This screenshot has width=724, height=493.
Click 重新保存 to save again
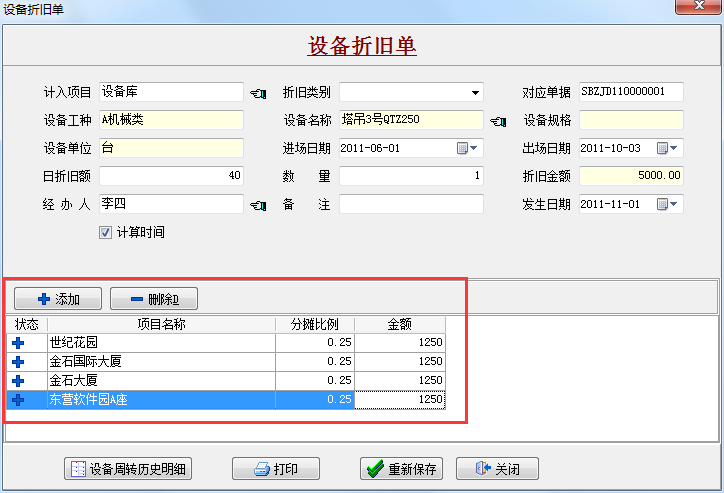click(401, 469)
